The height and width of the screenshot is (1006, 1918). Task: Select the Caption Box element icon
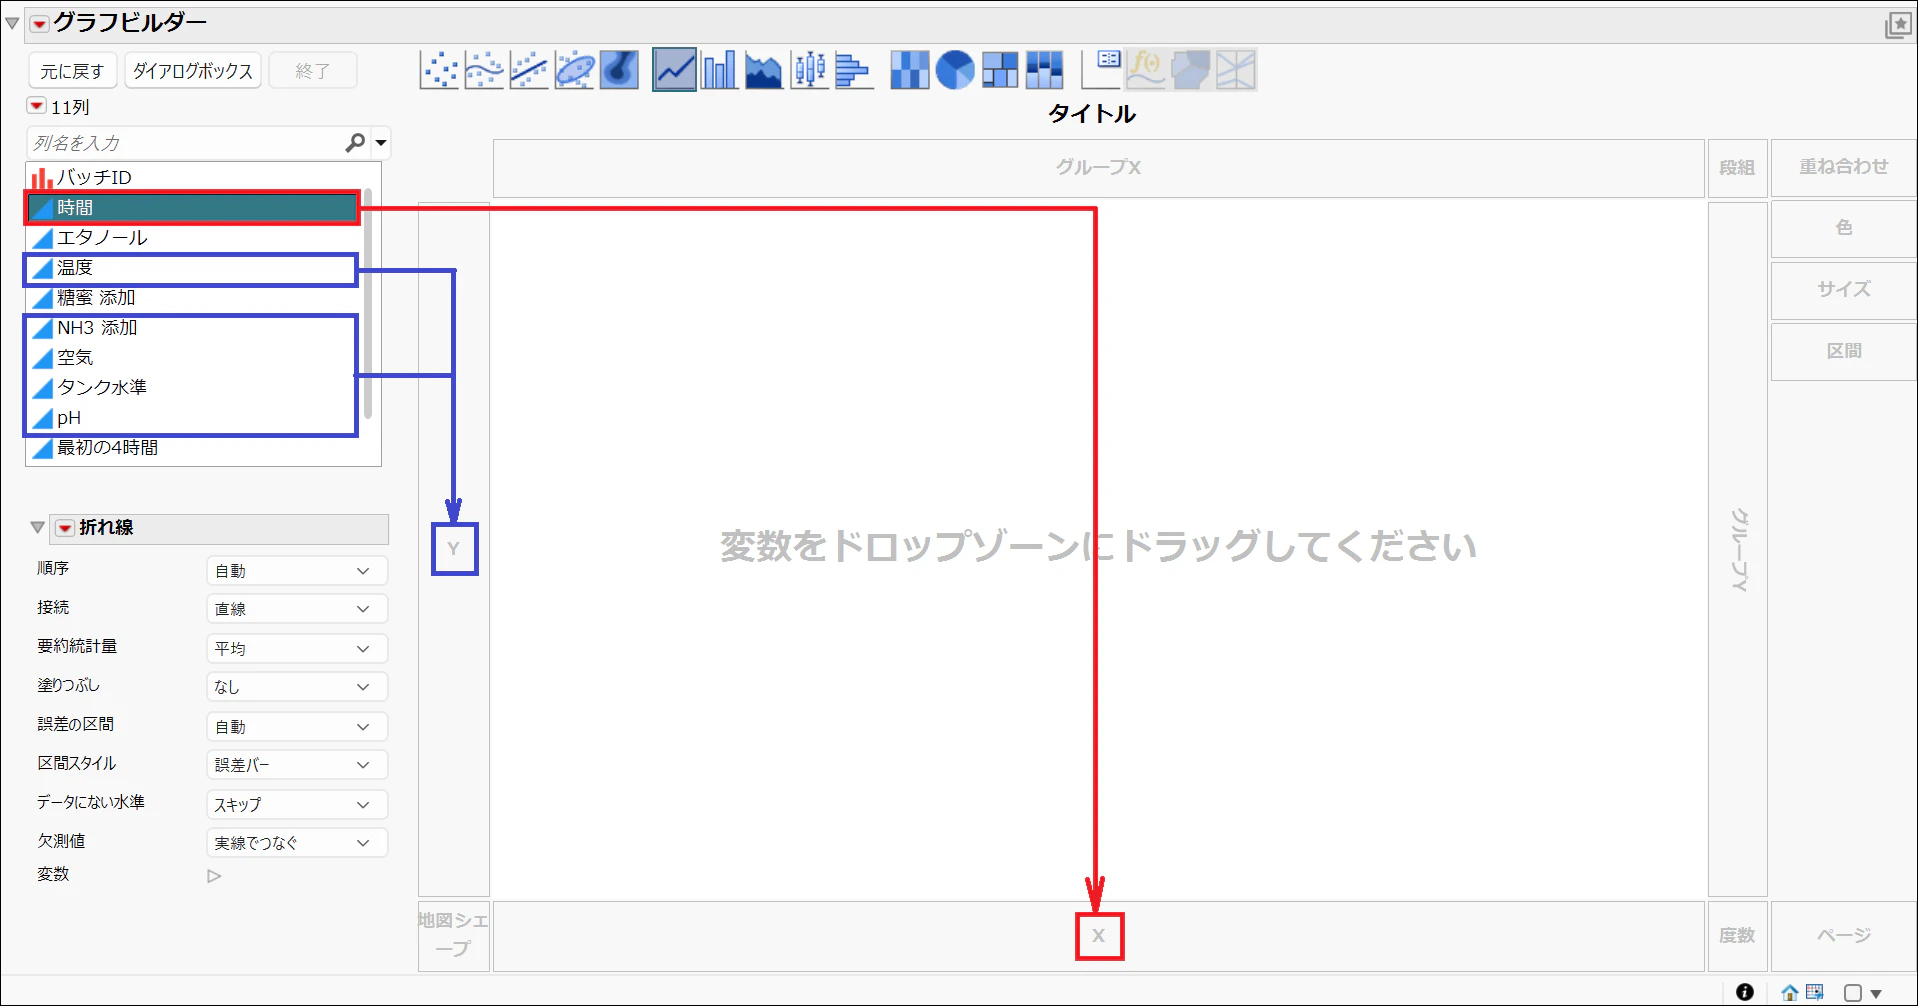(x=1102, y=70)
